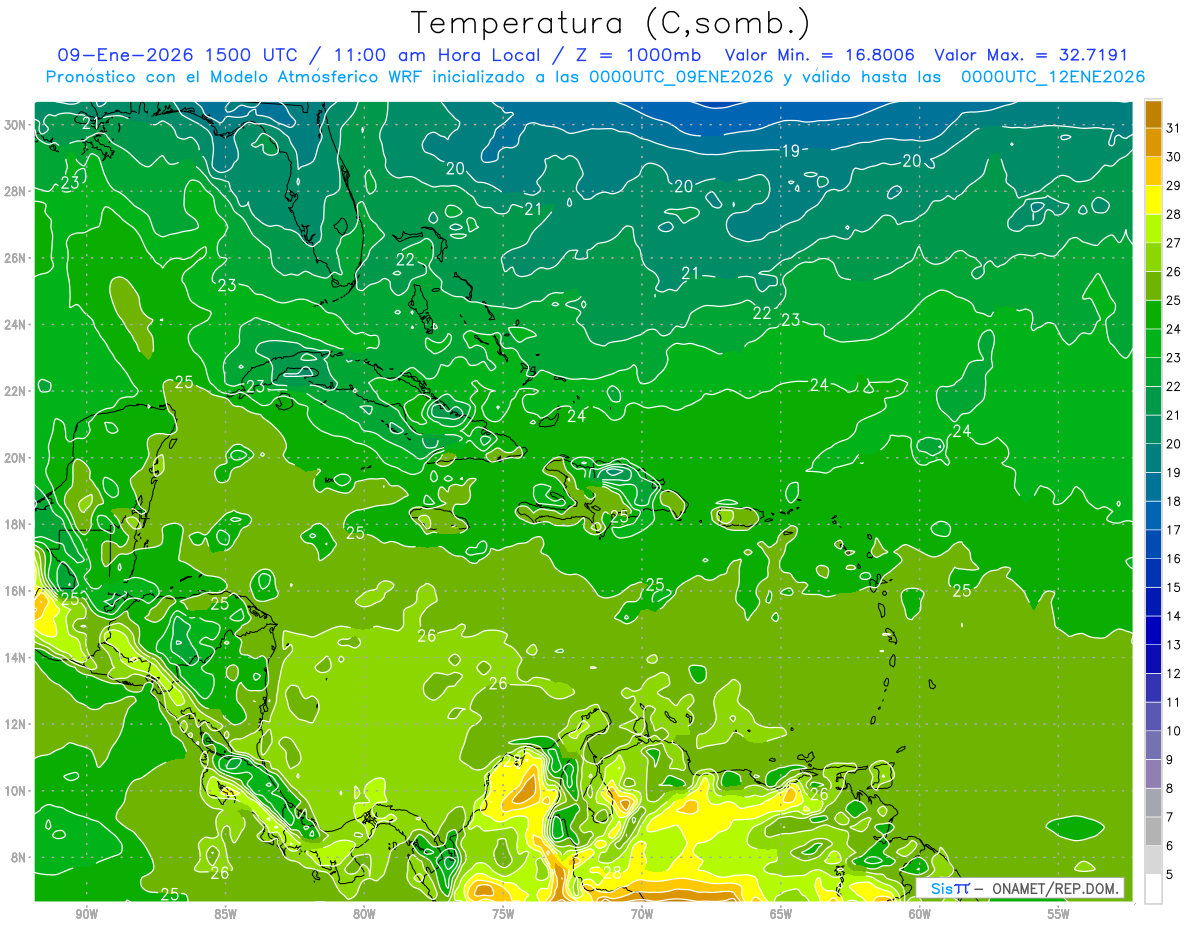Image resolution: width=1200 pixels, height=927 pixels.
Task: Click the 17 value on the color scale
Action: point(1175,530)
